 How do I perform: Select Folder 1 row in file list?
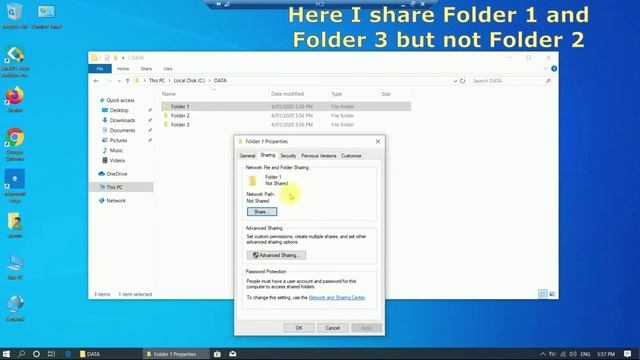coord(286,107)
